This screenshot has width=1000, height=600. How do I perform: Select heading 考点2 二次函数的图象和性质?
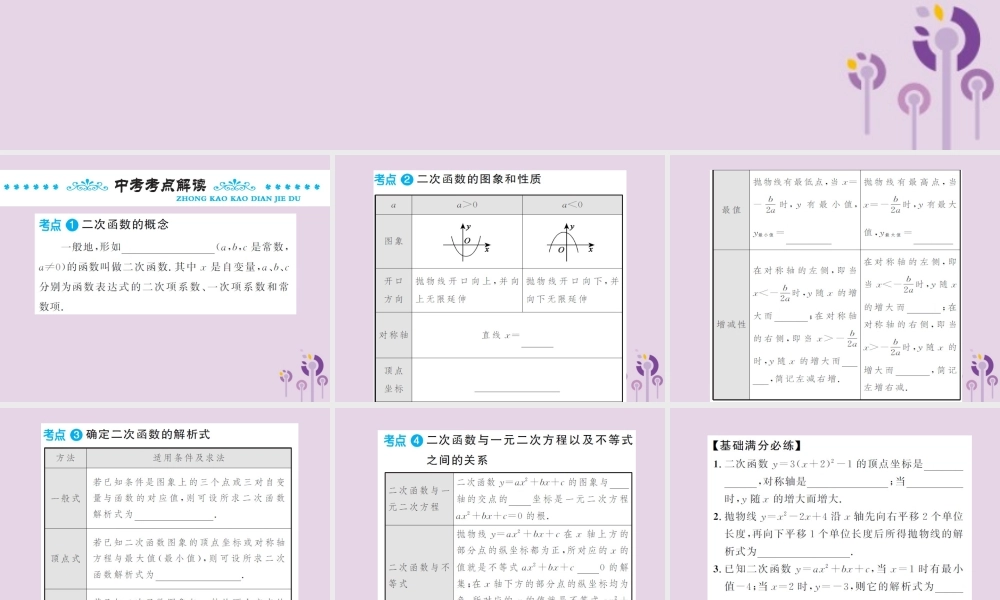click(457, 180)
